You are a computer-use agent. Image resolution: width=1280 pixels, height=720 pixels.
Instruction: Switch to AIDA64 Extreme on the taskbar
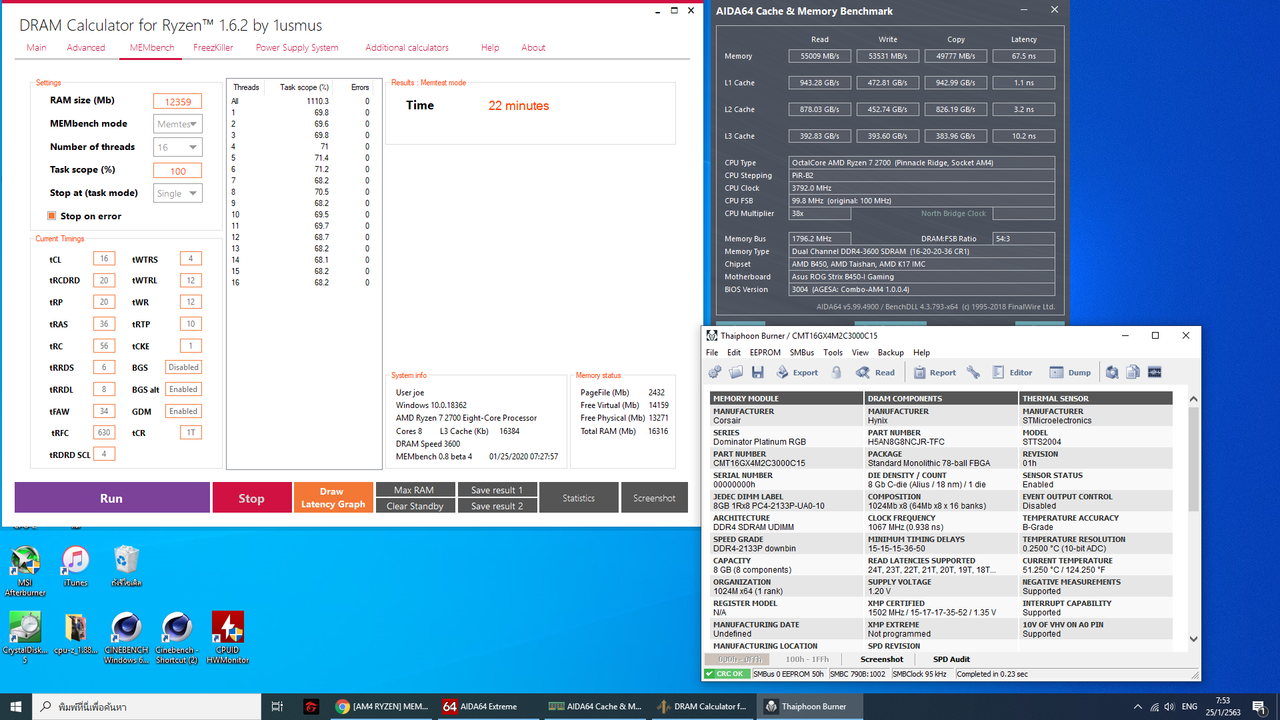point(488,706)
